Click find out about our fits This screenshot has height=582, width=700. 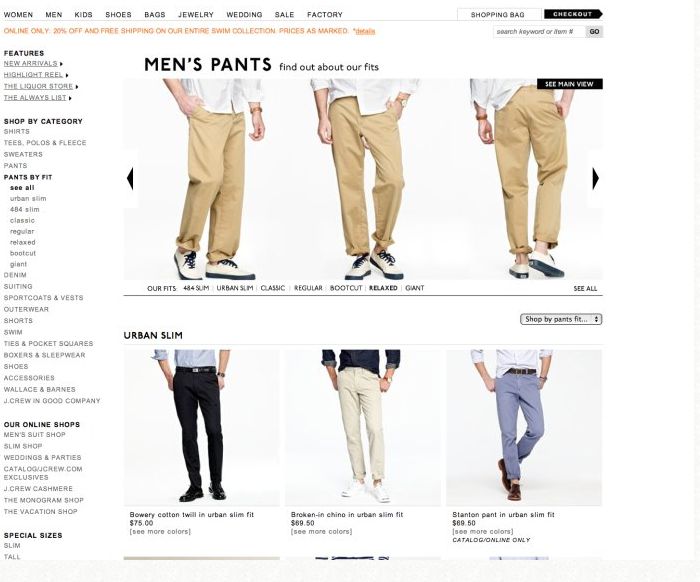click(x=329, y=67)
